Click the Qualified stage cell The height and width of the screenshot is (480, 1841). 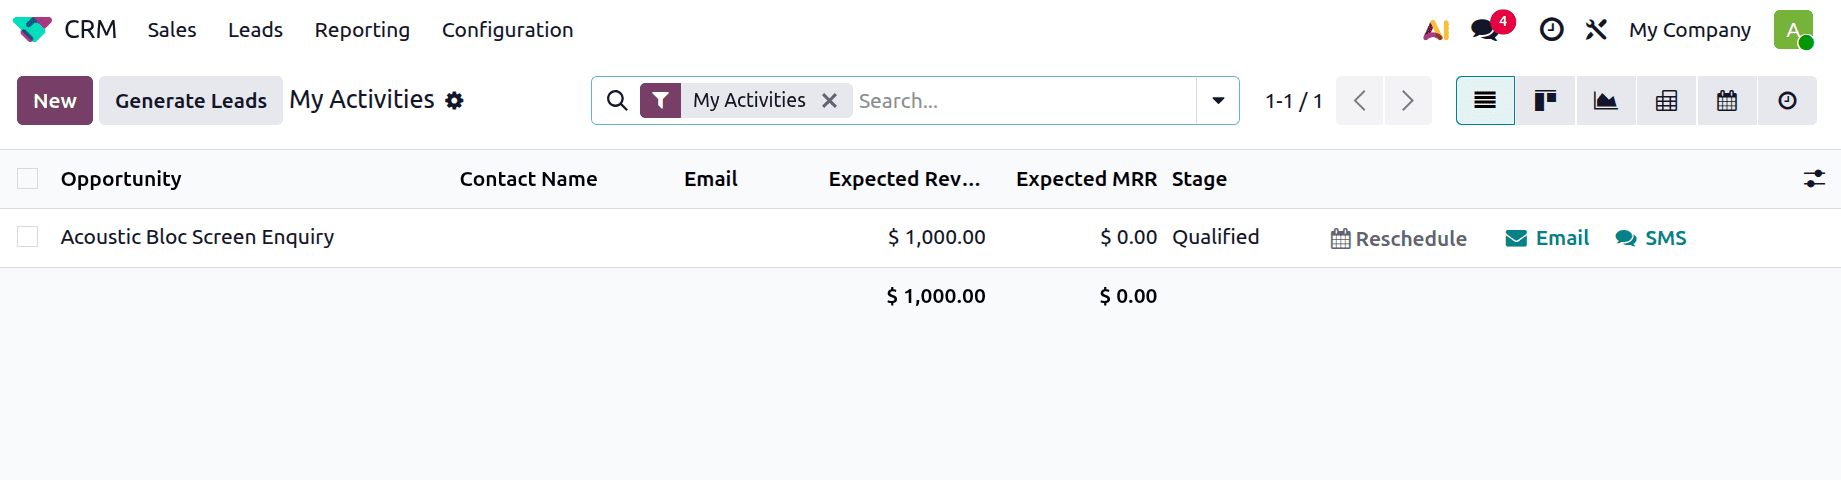pyautogui.click(x=1216, y=237)
